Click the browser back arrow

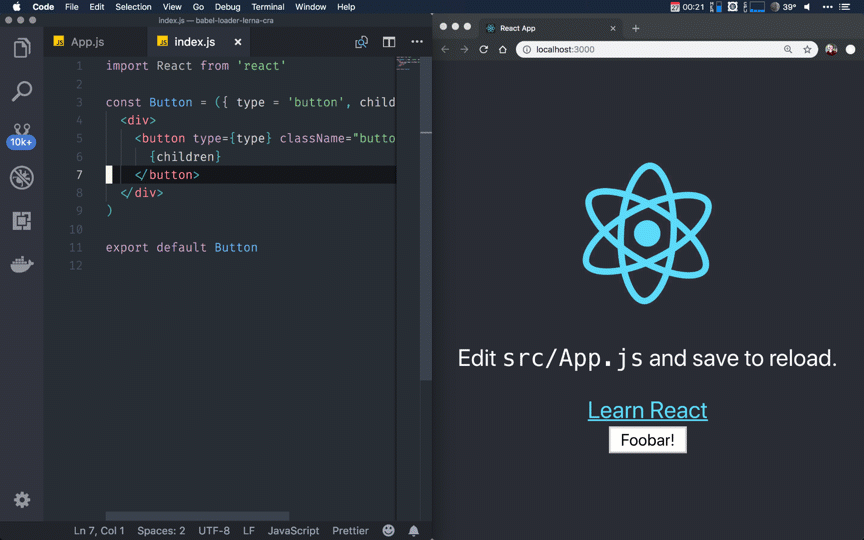pos(445,49)
